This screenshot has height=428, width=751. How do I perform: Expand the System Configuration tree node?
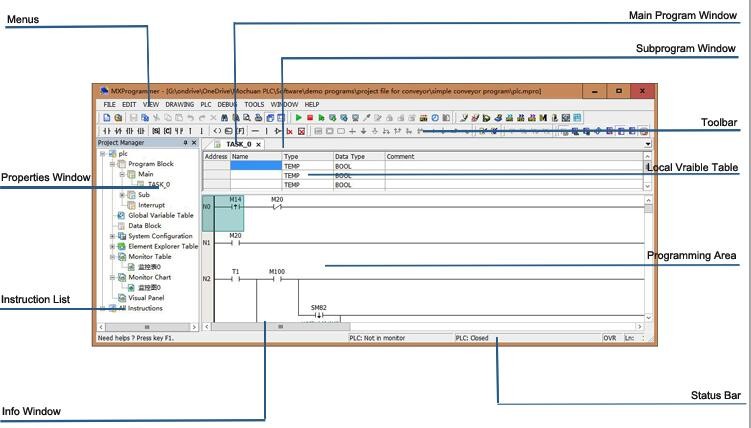point(113,236)
